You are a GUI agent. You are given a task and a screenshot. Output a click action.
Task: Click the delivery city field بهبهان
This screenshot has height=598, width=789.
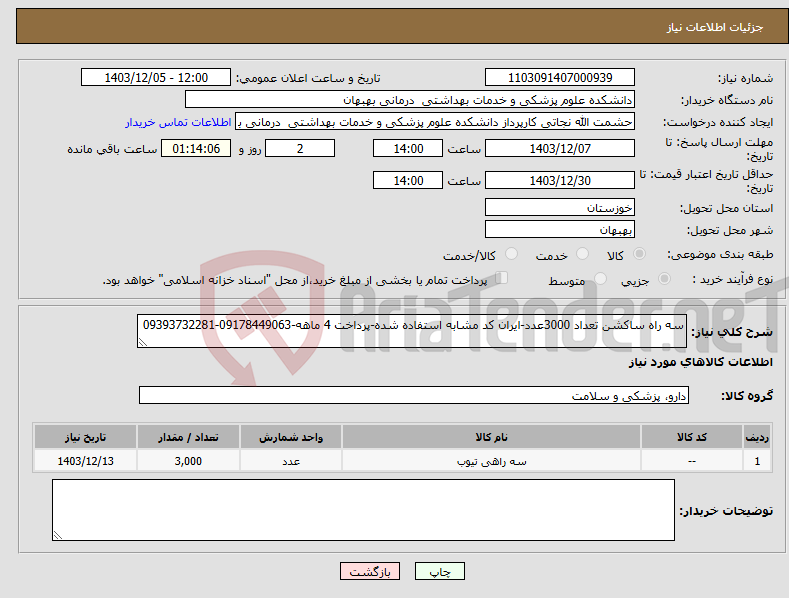(x=560, y=230)
